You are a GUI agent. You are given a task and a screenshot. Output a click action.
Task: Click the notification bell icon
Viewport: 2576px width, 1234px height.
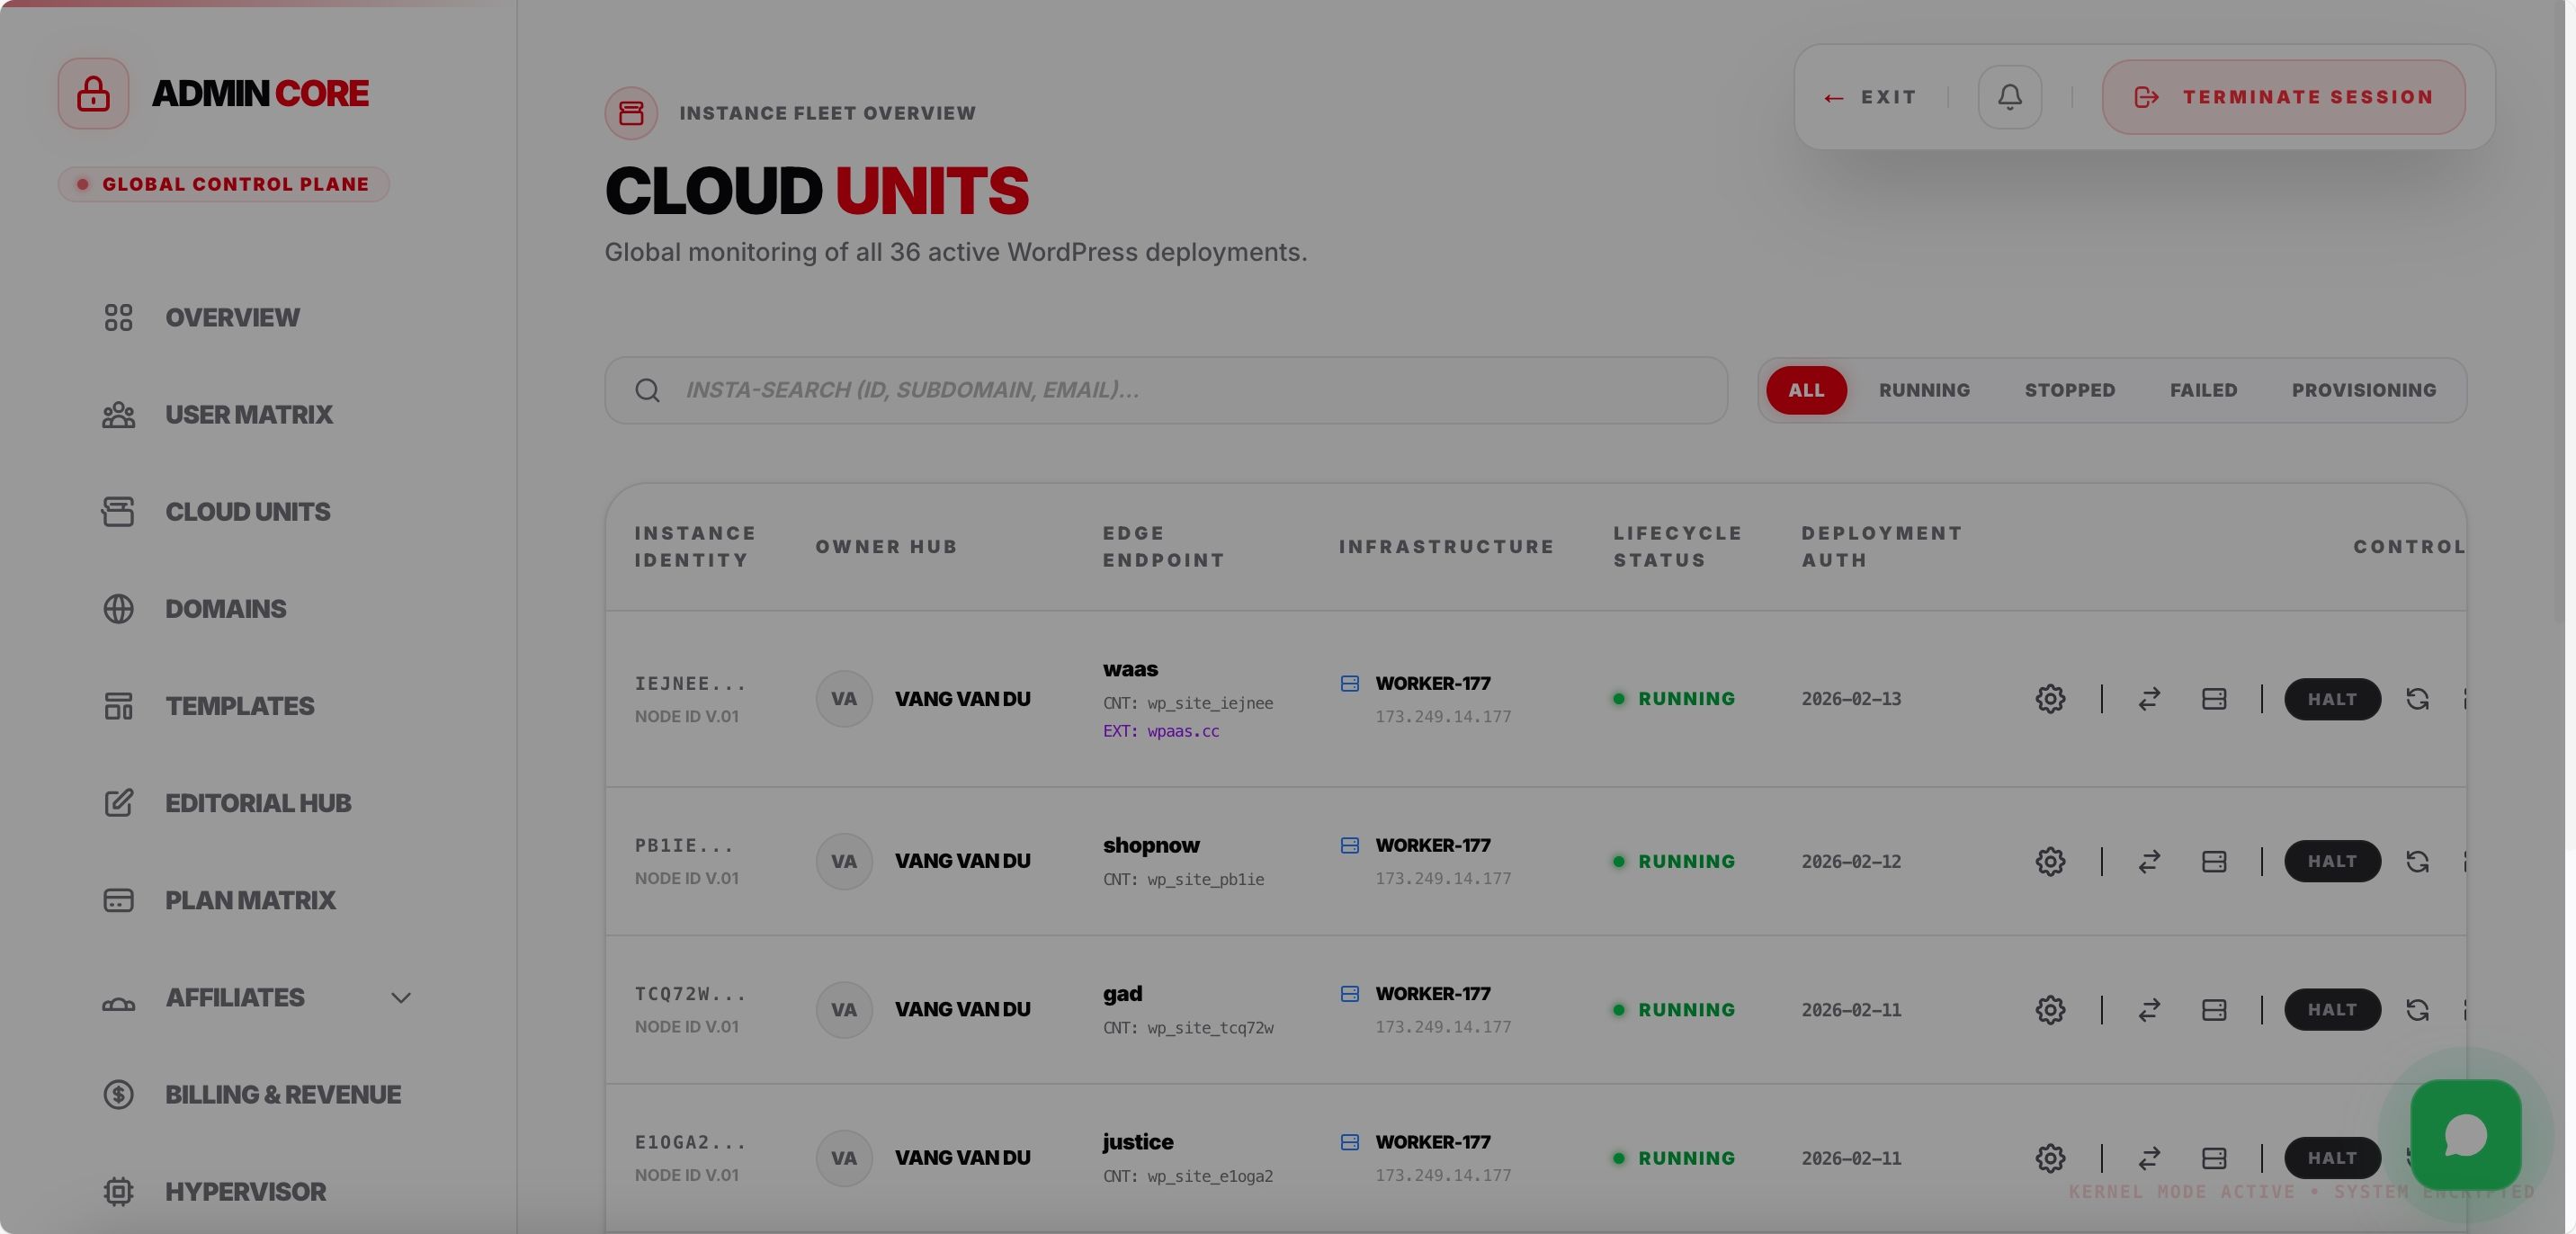(2009, 97)
